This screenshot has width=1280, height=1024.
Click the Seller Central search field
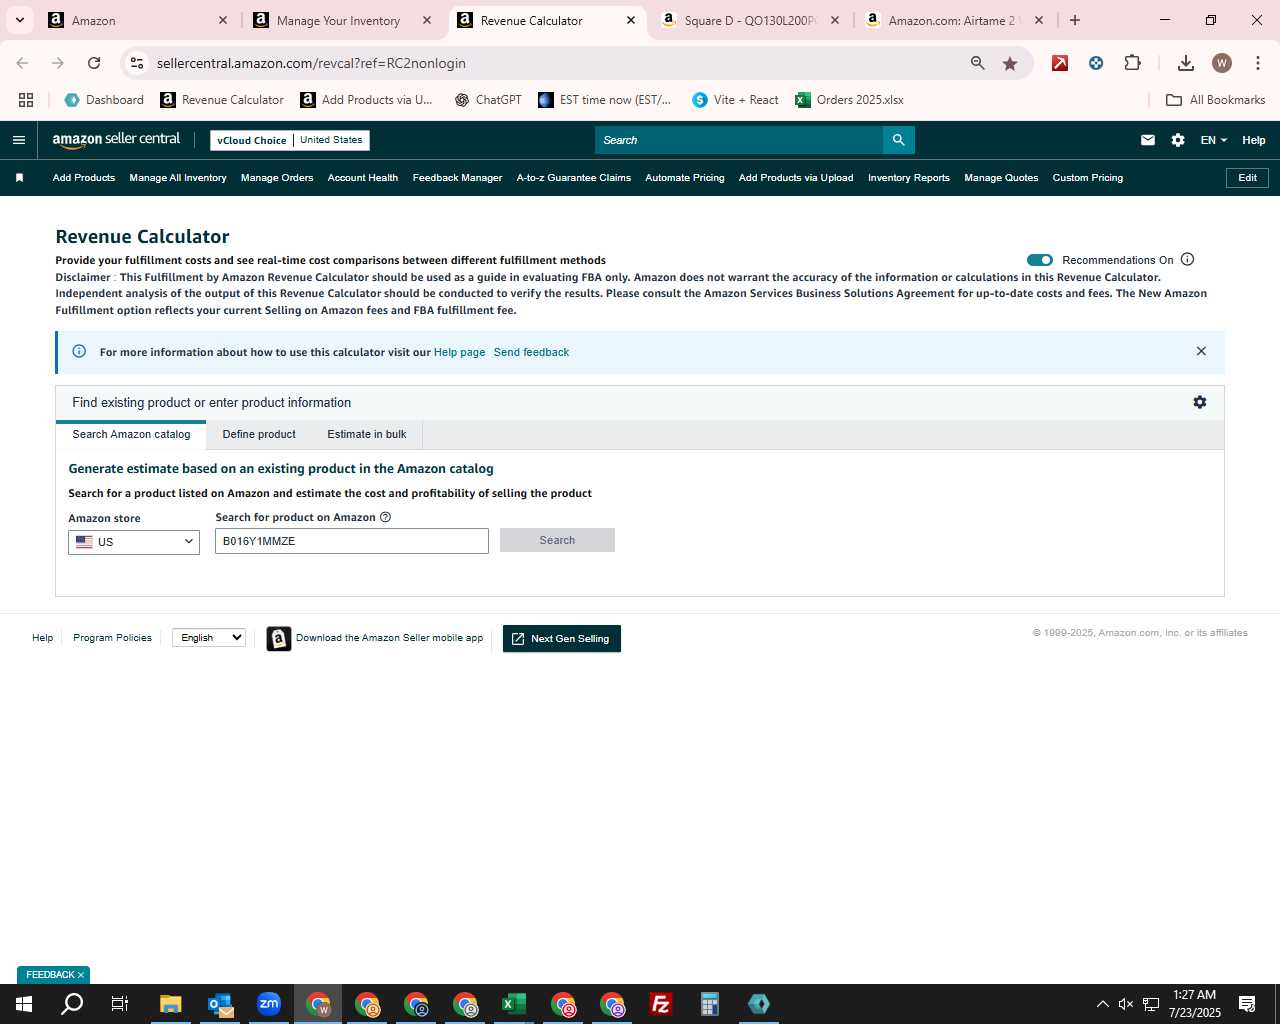click(x=739, y=140)
